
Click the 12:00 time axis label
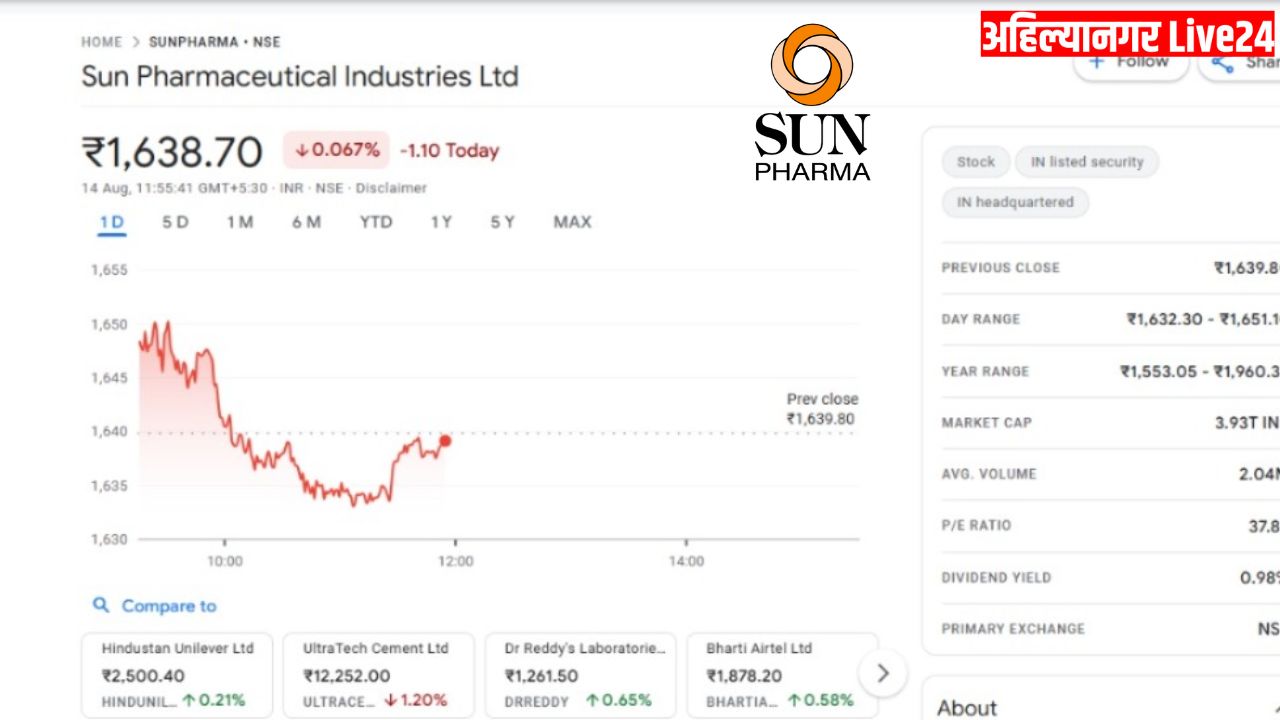point(455,561)
